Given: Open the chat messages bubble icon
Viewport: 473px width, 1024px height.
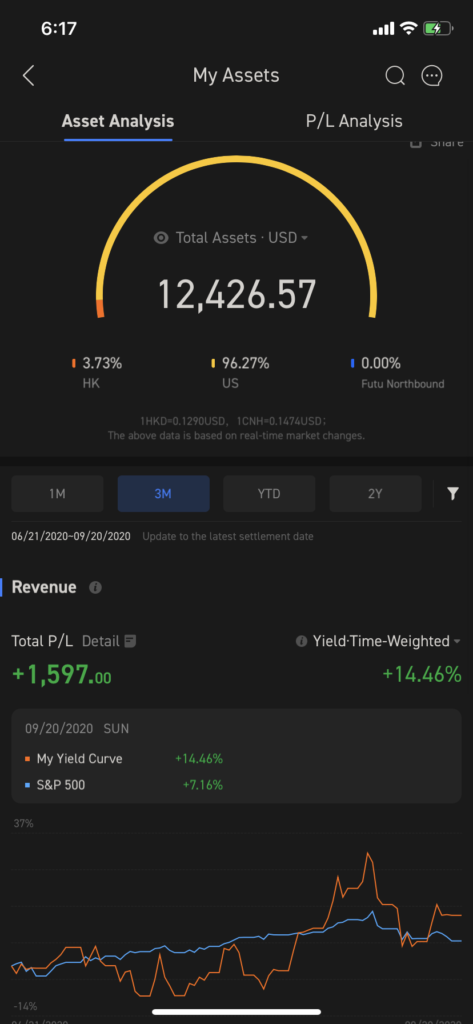Looking at the screenshot, I should click(x=432, y=76).
